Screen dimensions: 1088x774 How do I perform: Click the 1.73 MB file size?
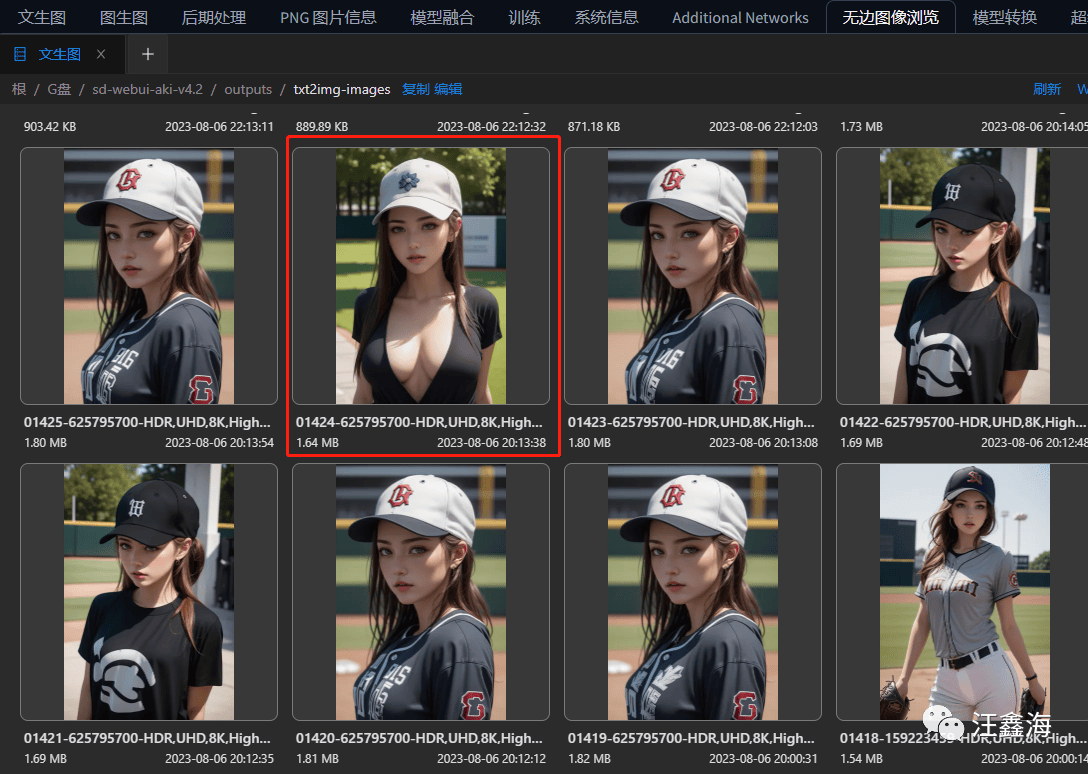coord(861,126)
